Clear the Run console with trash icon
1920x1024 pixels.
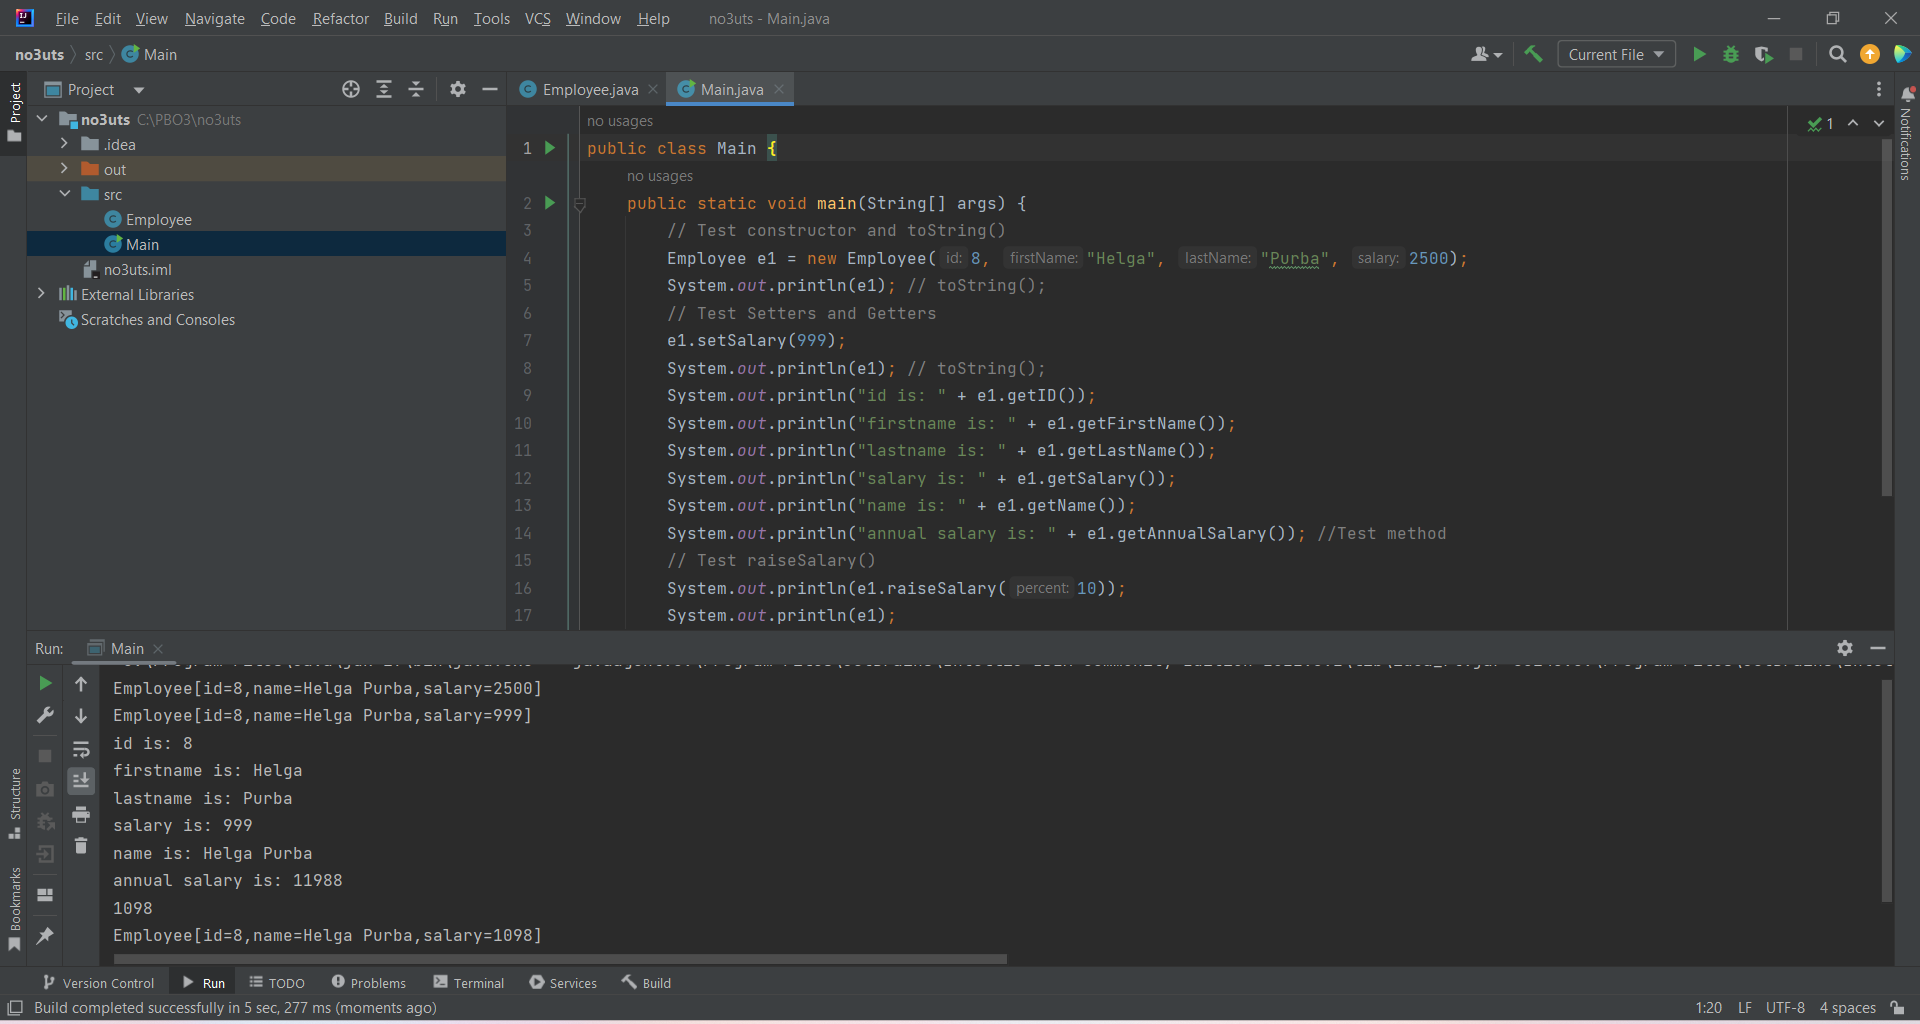81,845
